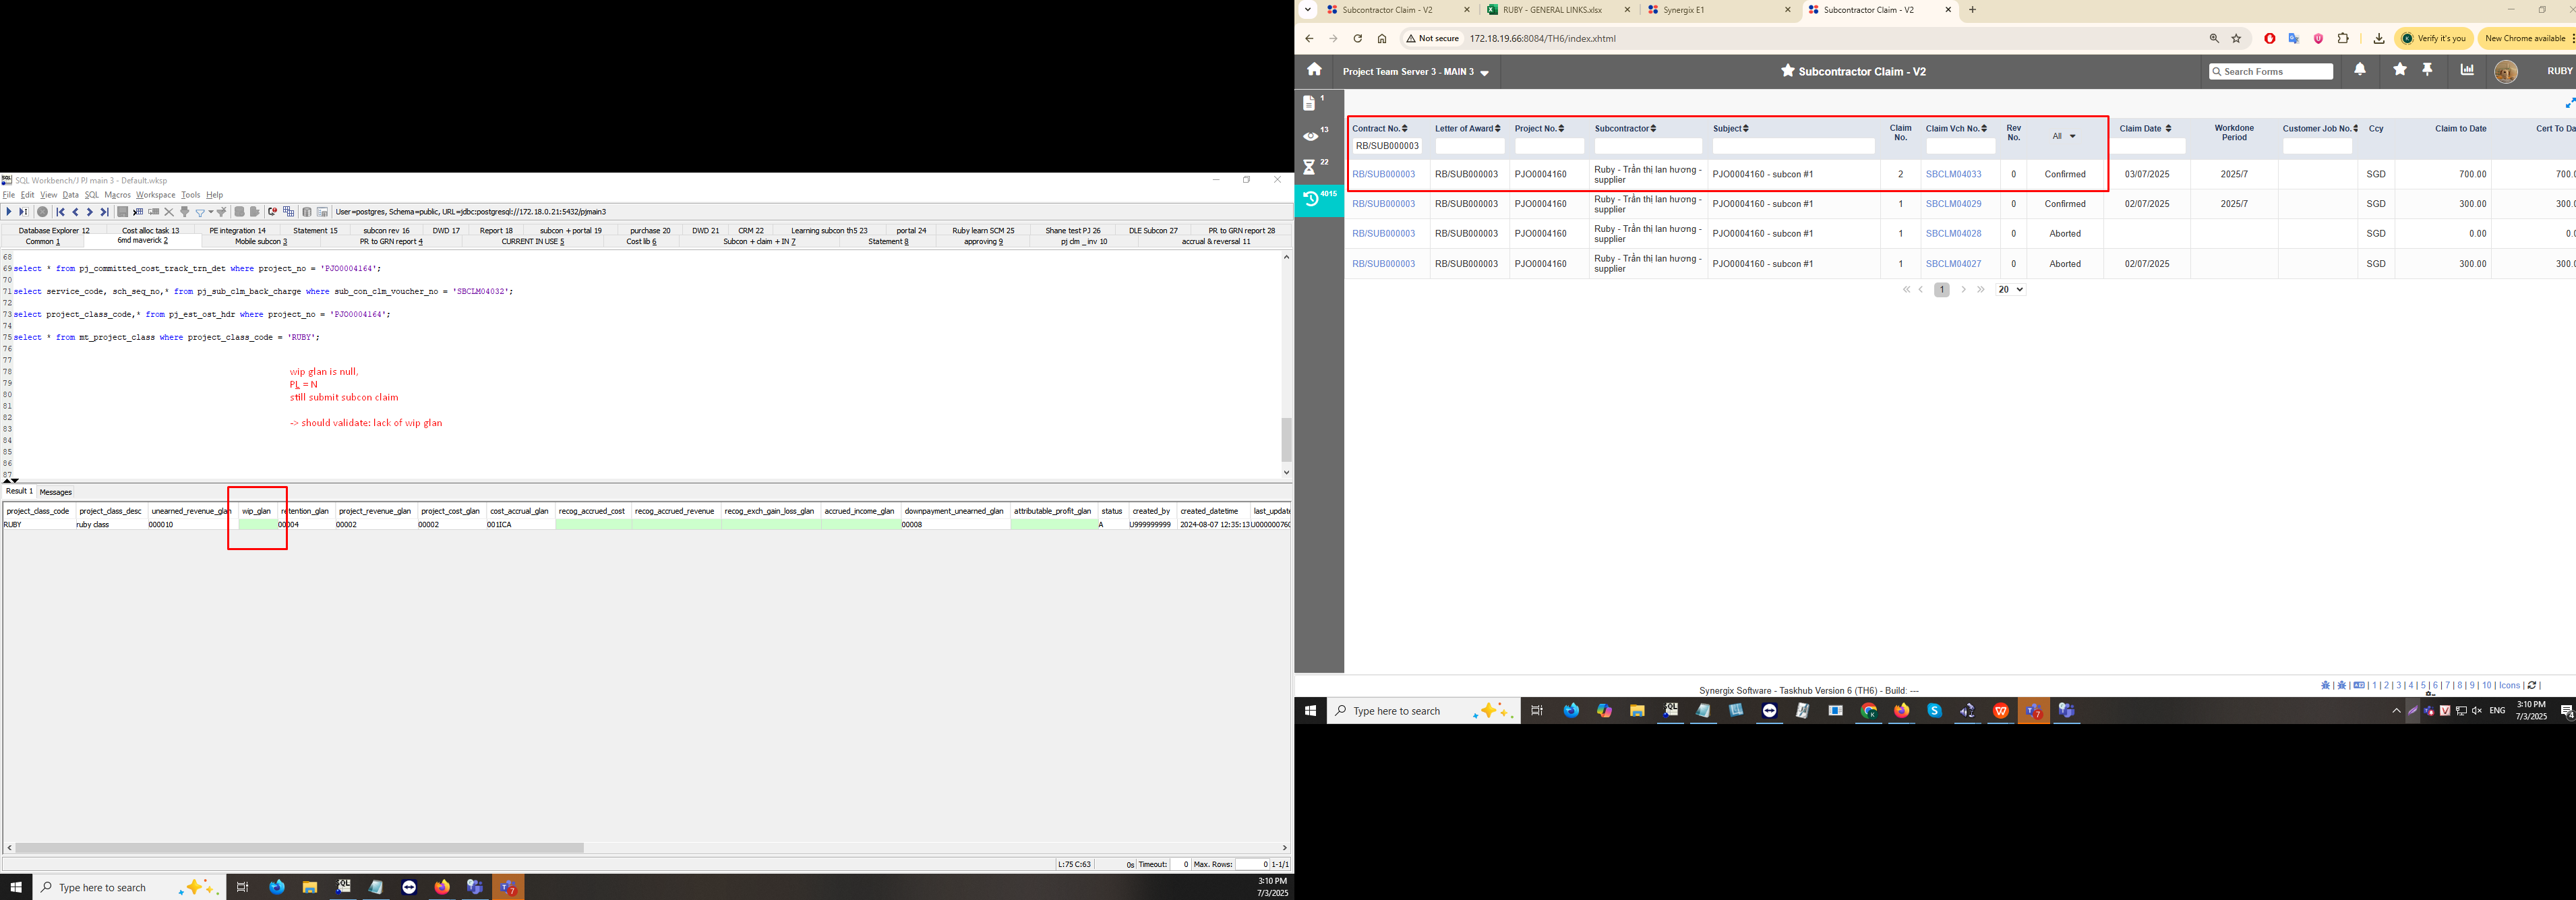The image size is (2576, 900).
Task: Jump to last row in SQL Workbench toolbar
Action: (x=104, y=212)
